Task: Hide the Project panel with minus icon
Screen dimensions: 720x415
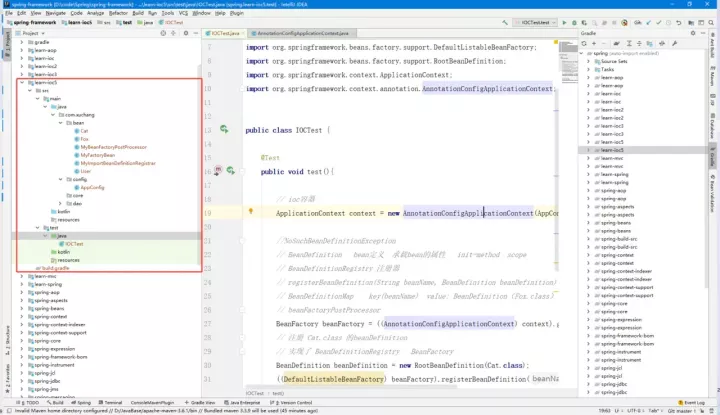Action: (196, 33)
